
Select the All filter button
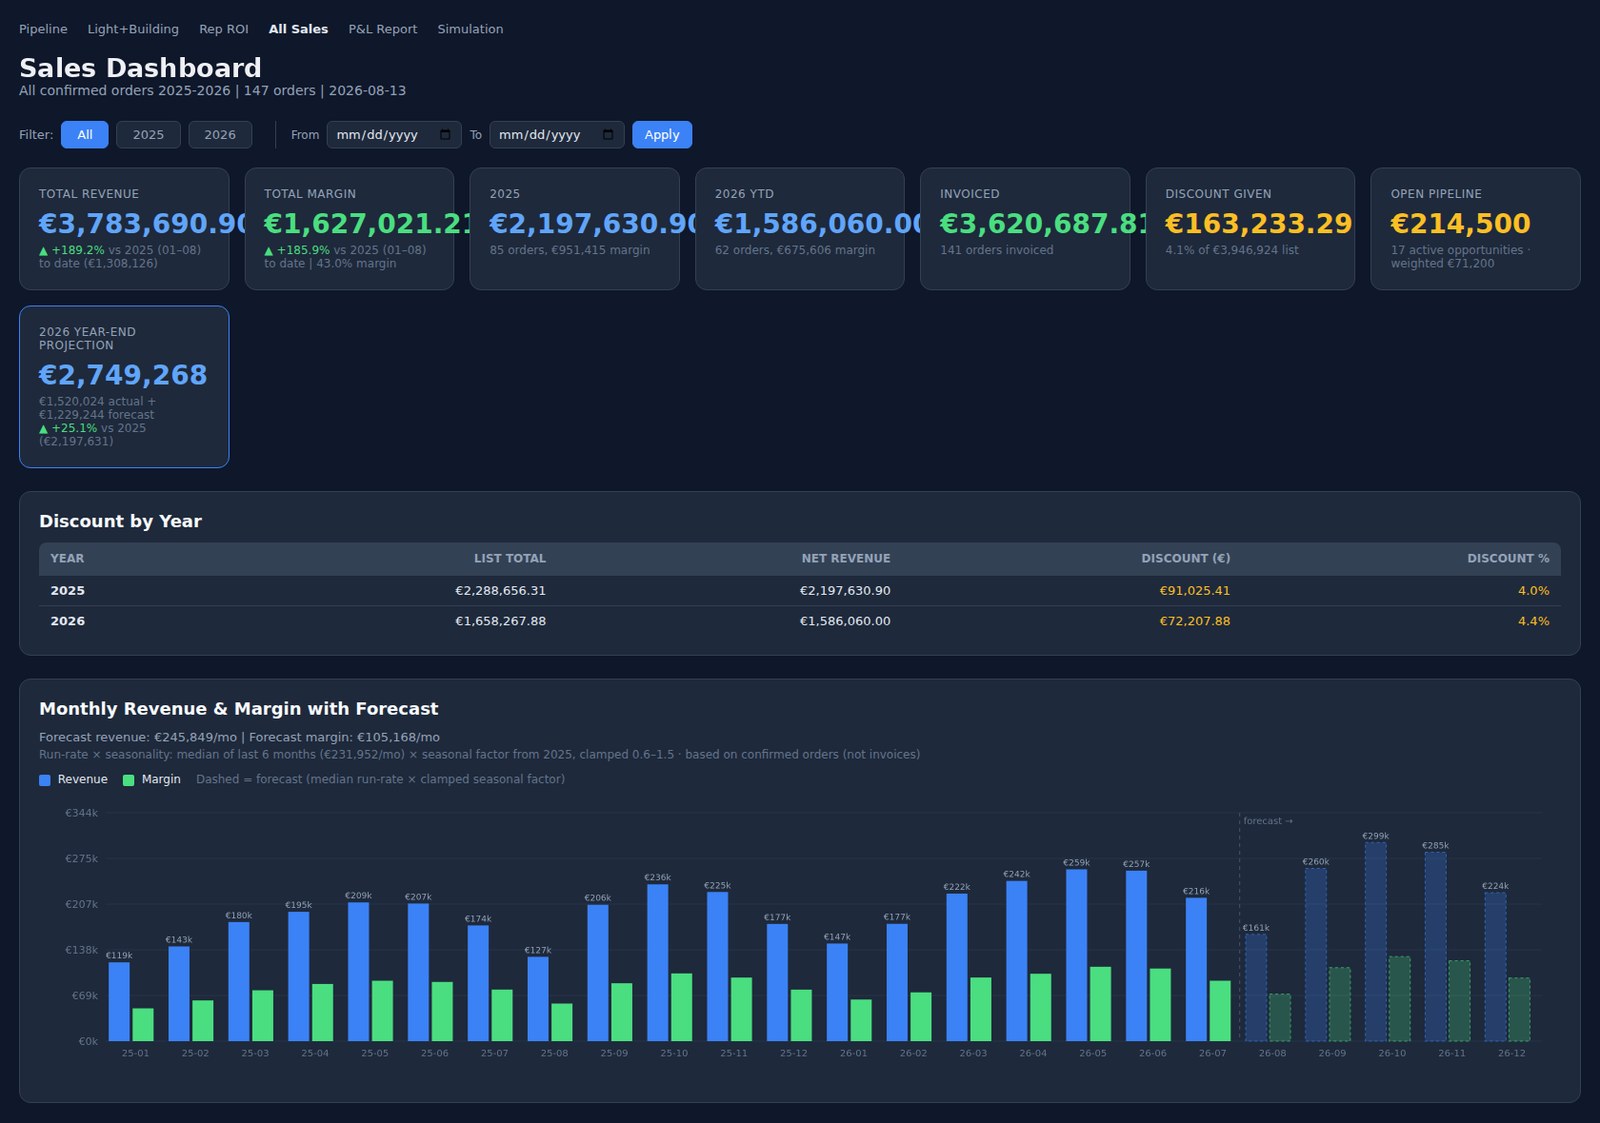(x=85, y=135)
